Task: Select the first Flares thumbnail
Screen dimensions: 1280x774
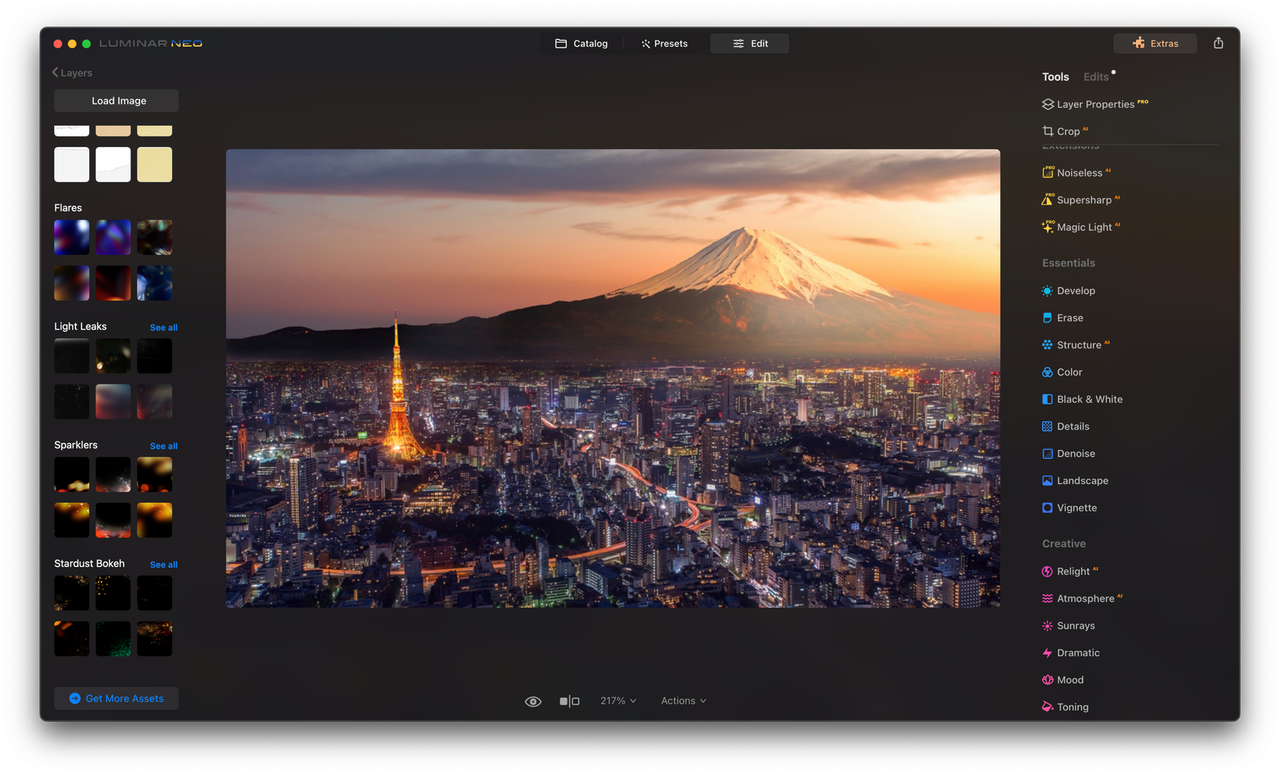Action: [x=71, y=237]
